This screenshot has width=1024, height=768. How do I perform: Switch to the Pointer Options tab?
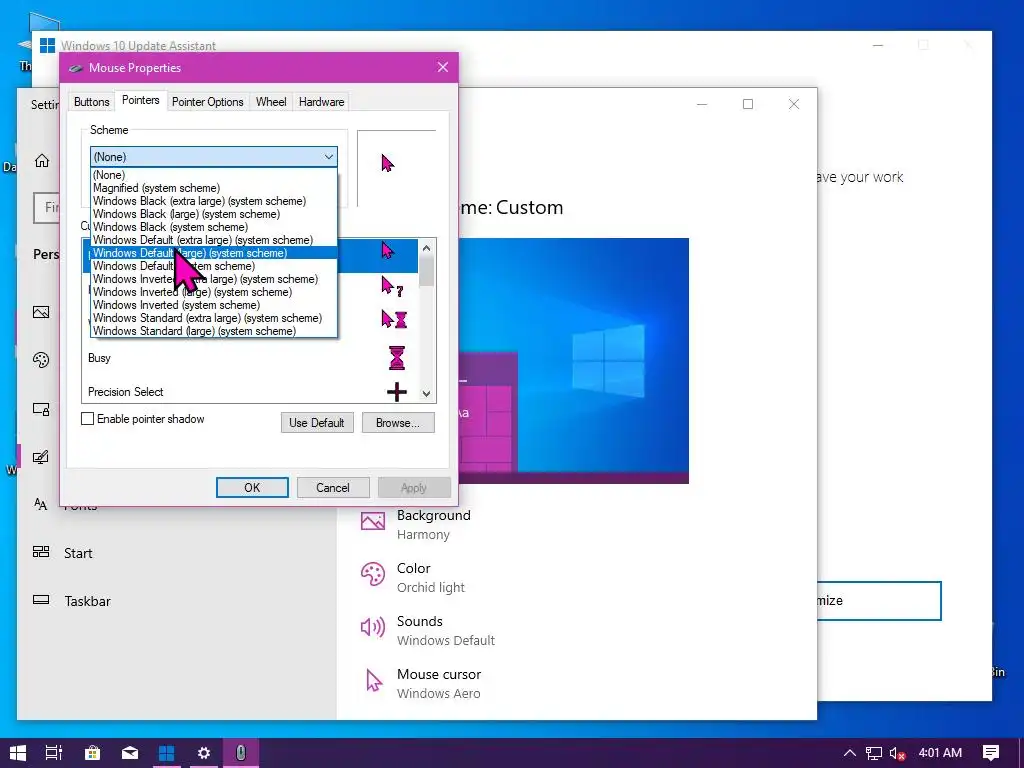click(x=208, y=102)
